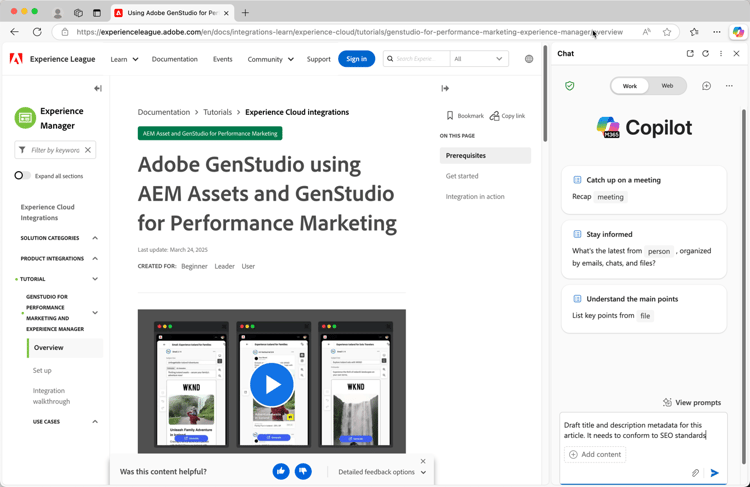The image size is (750, 487).
Task: Click the Sign in button
Action: [356, 59]
